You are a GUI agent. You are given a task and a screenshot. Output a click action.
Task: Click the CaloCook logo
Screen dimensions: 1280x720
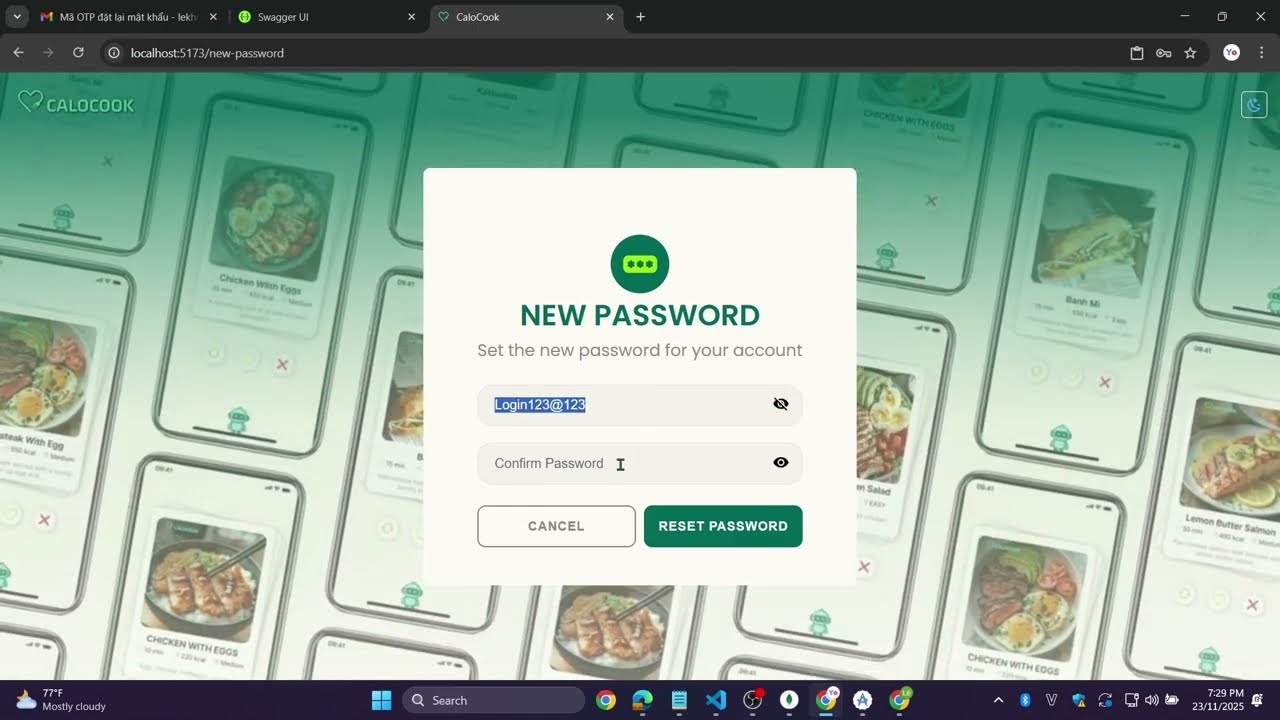tap(77, 103)
